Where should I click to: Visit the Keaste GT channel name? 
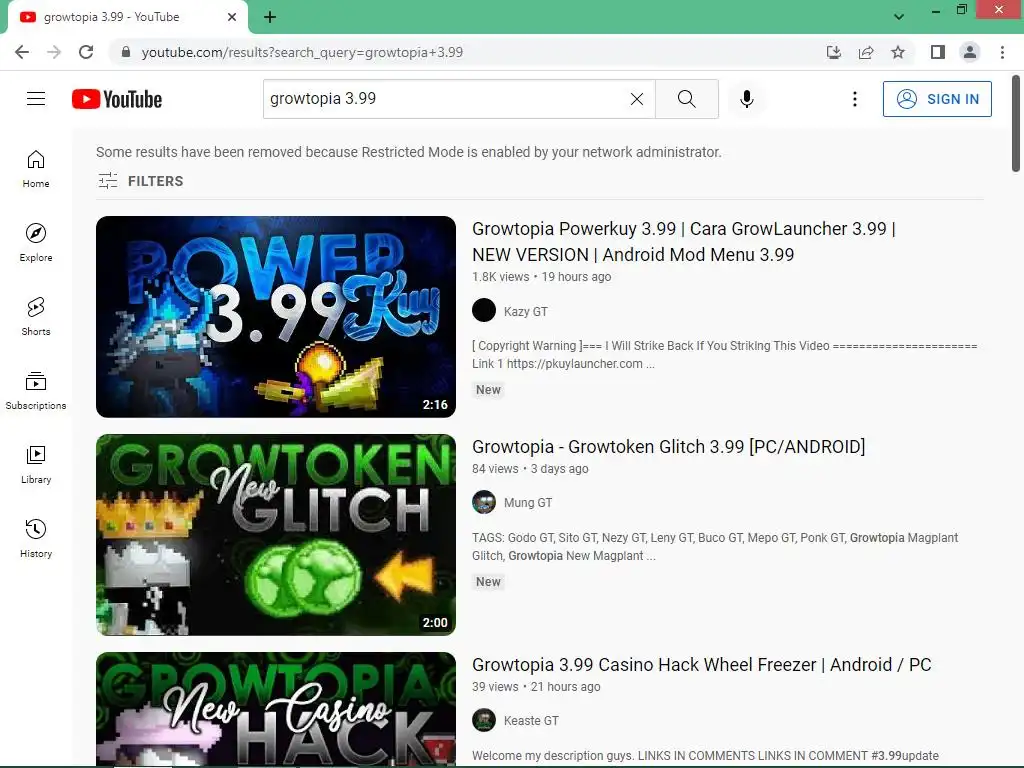tap(531, 721)
